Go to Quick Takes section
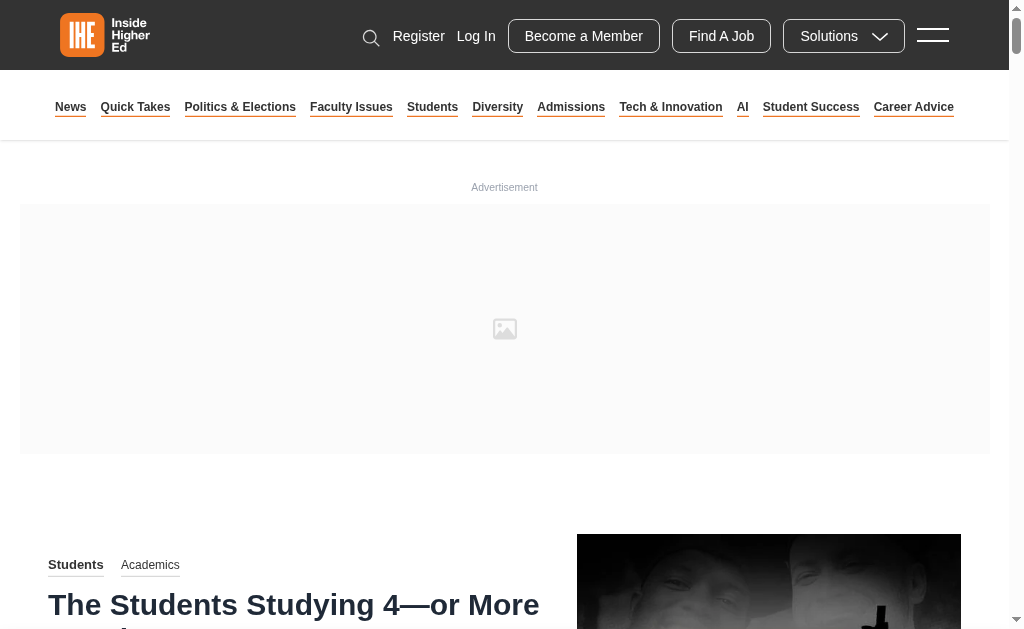 [135, 107]
